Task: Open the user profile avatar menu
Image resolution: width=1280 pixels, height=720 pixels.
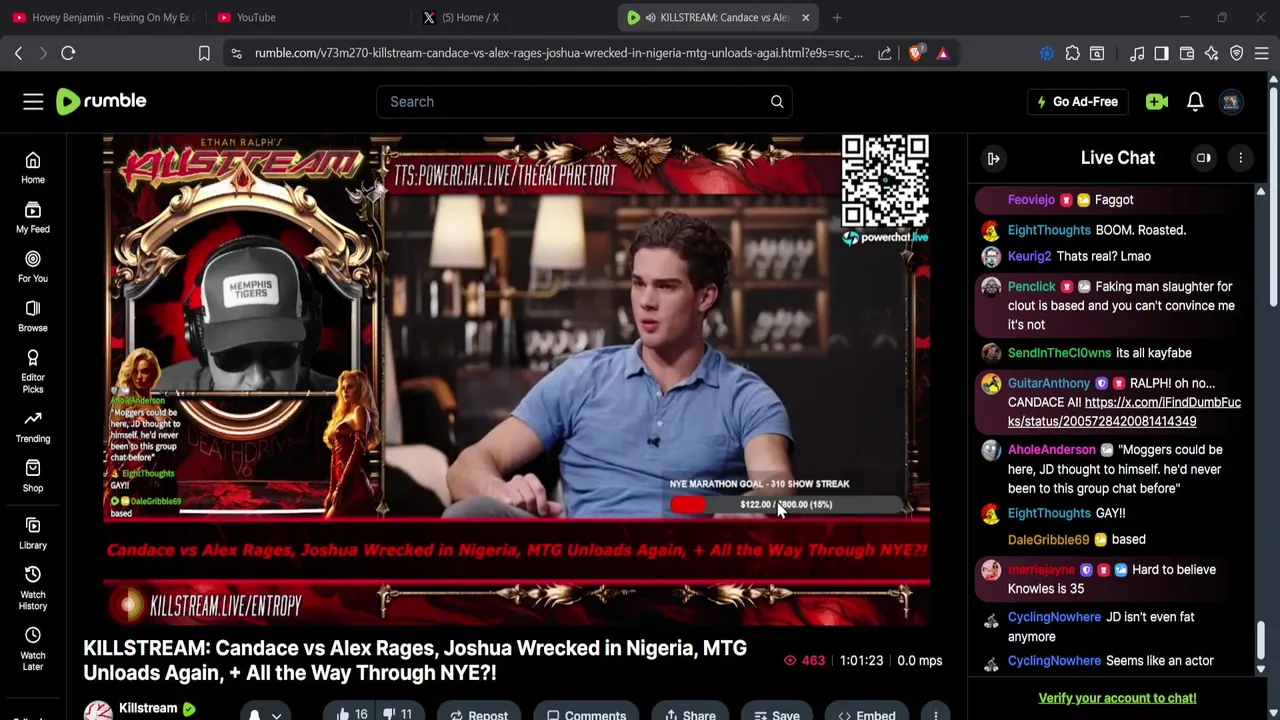Action: click(x=1231, y=101)
